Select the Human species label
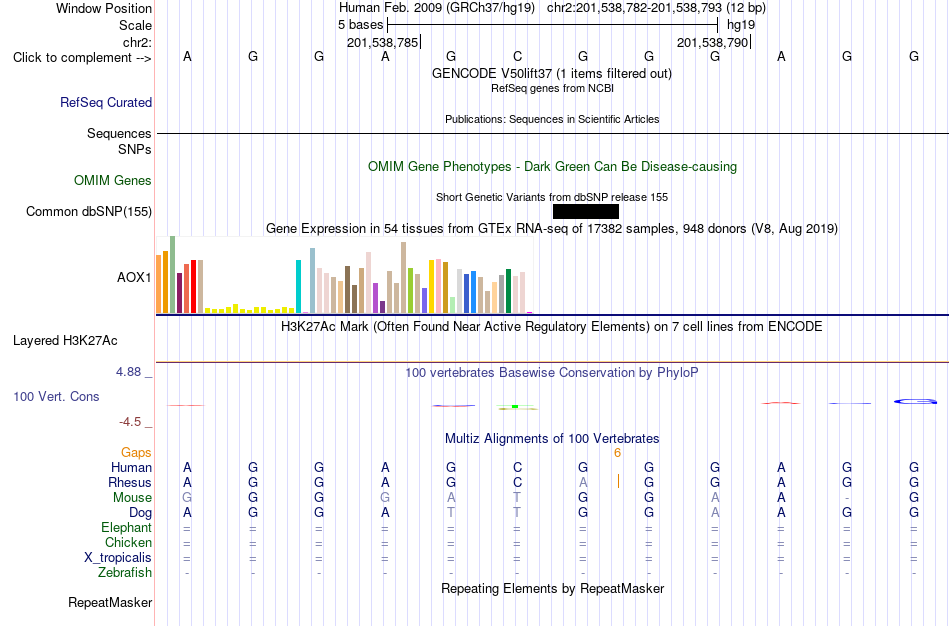950x626 pixels. (131, 467)
